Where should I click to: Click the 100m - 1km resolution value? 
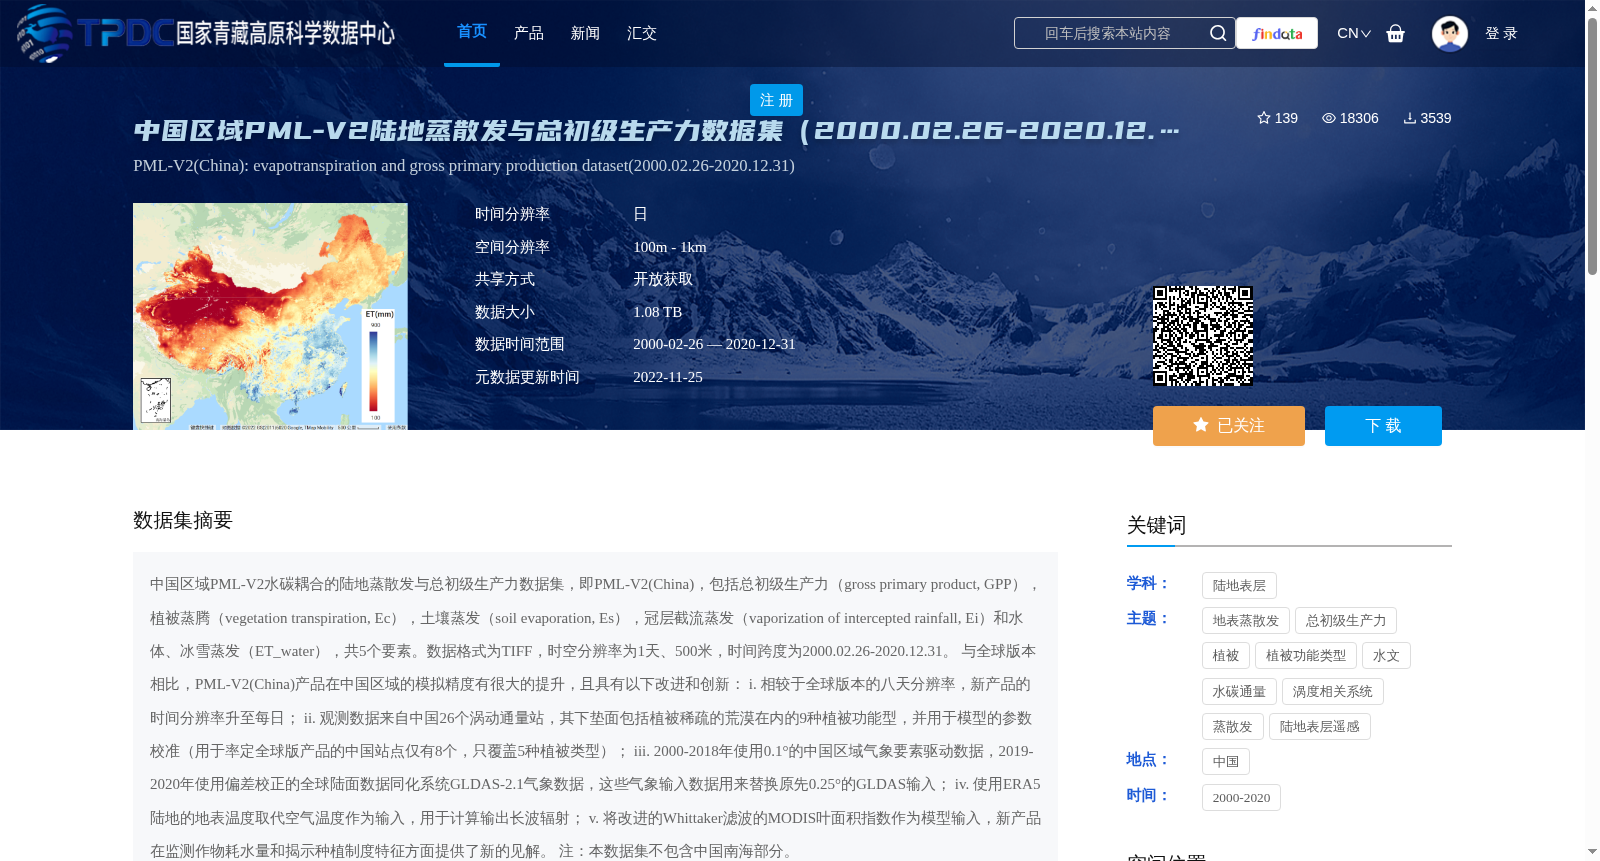[670, 247]
